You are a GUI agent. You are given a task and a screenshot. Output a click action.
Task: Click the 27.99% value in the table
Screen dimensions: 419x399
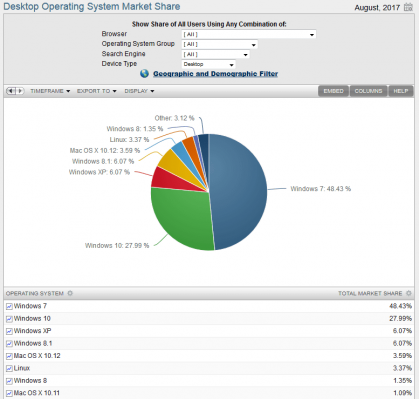[x=400, y=319]
